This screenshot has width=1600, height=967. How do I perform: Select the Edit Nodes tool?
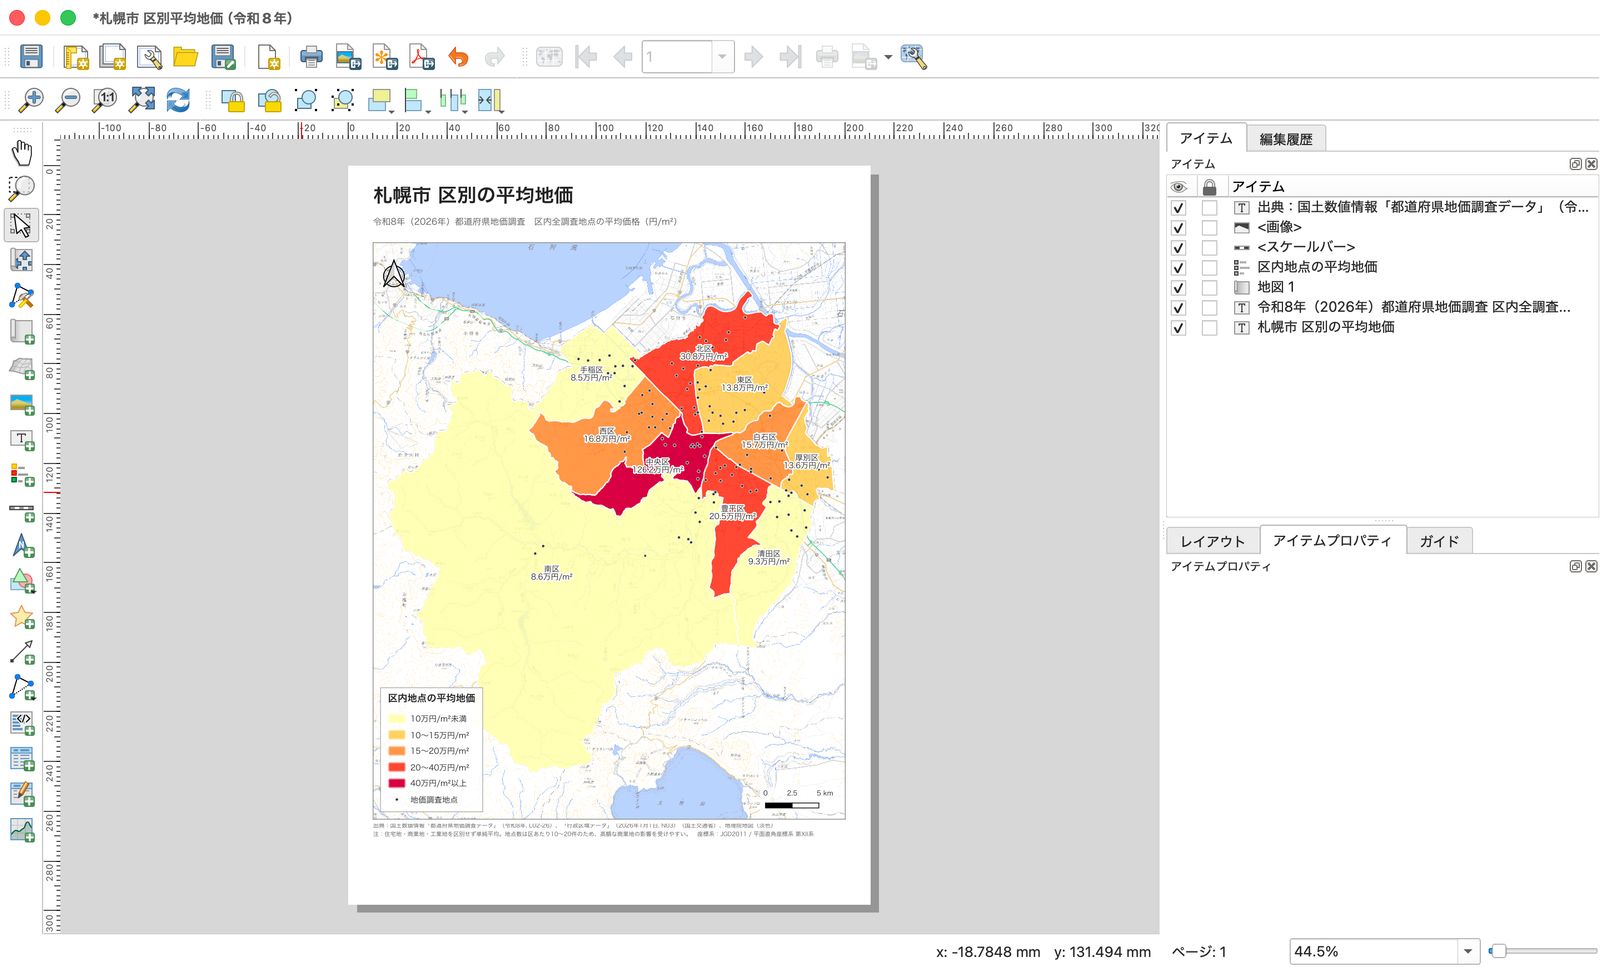pyautogui.click(x=22, y=296)
